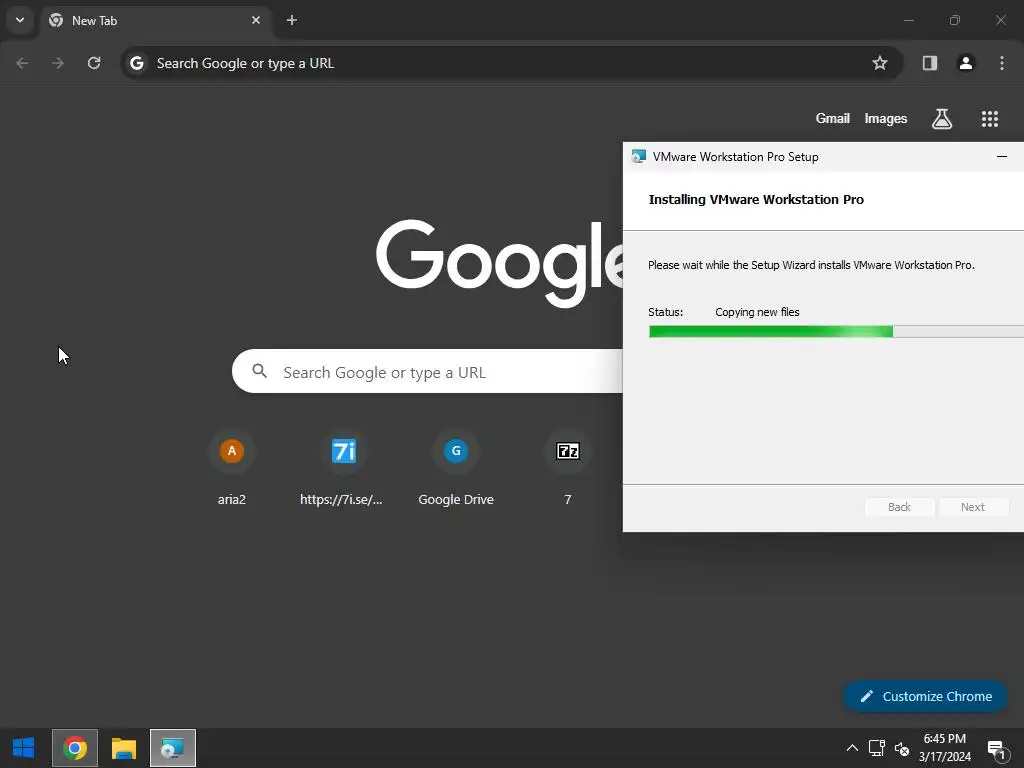This screenshot has height=768, width=1024.
Task: Click the Google page search box
Action: (x=428, y=371)
